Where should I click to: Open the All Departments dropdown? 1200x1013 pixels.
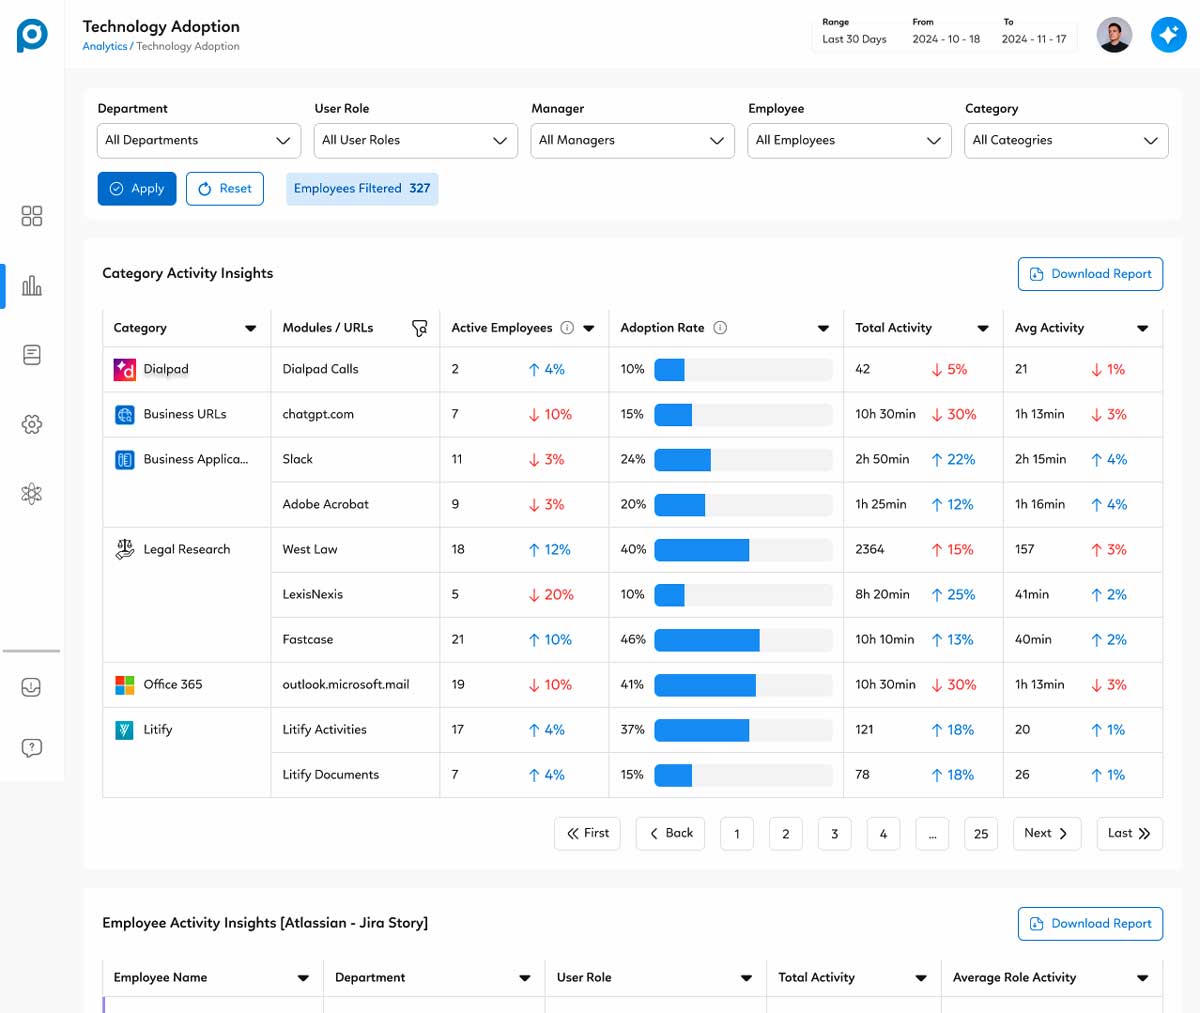click(198, 140)
